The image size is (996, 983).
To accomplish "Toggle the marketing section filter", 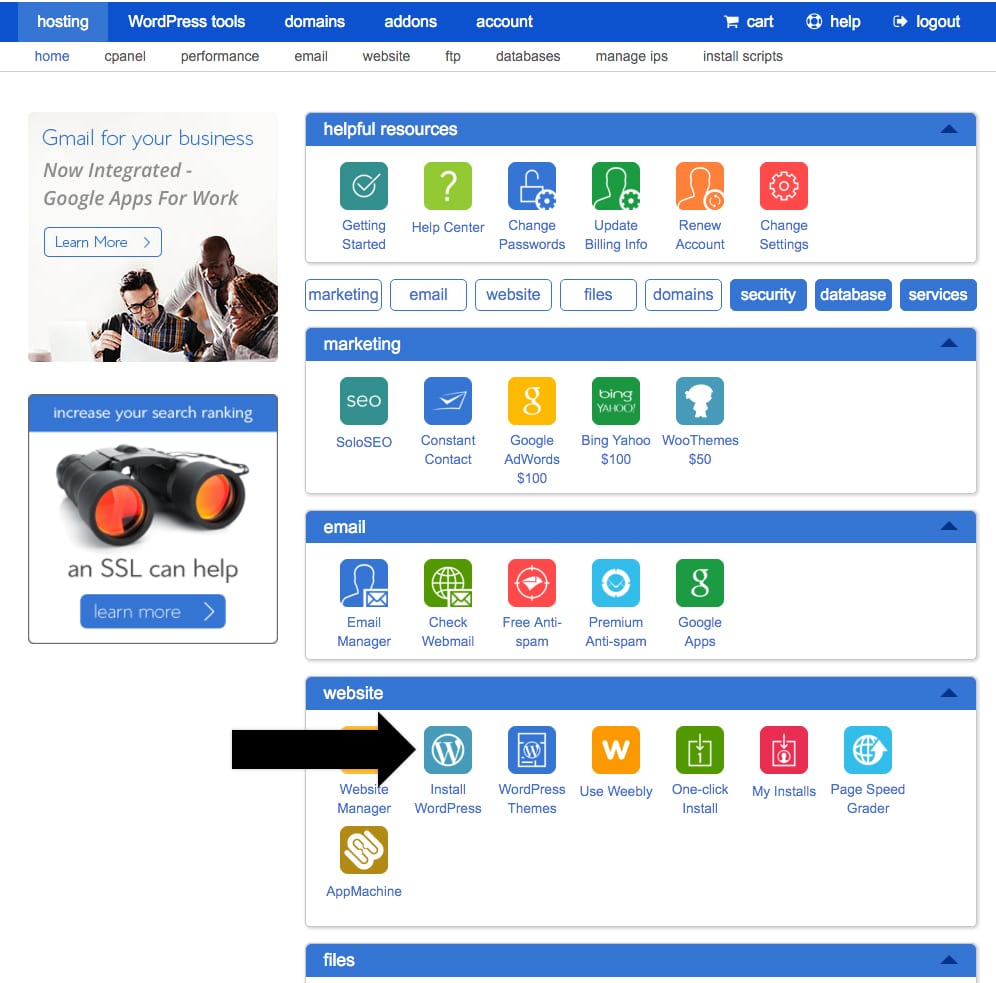I will [343, 295].
